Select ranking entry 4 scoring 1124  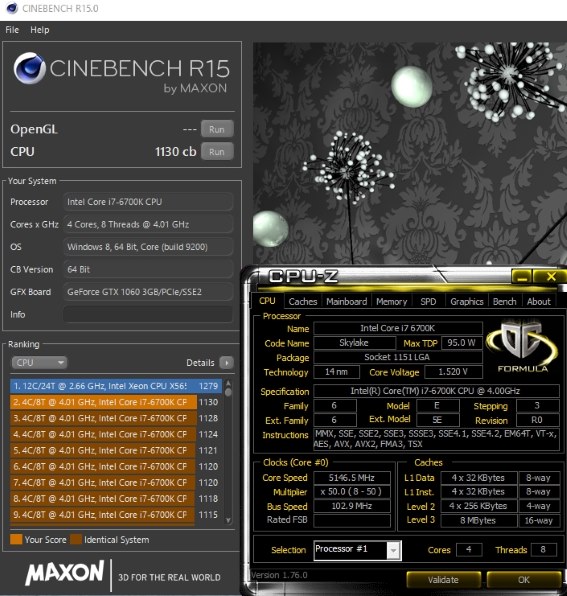coord(116,434)
